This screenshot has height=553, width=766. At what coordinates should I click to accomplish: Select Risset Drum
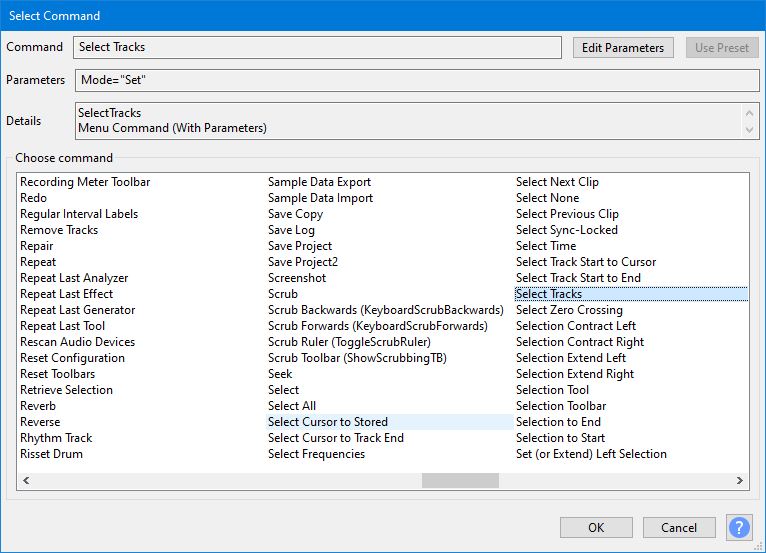pyautogui.click(x=51, y=454)
